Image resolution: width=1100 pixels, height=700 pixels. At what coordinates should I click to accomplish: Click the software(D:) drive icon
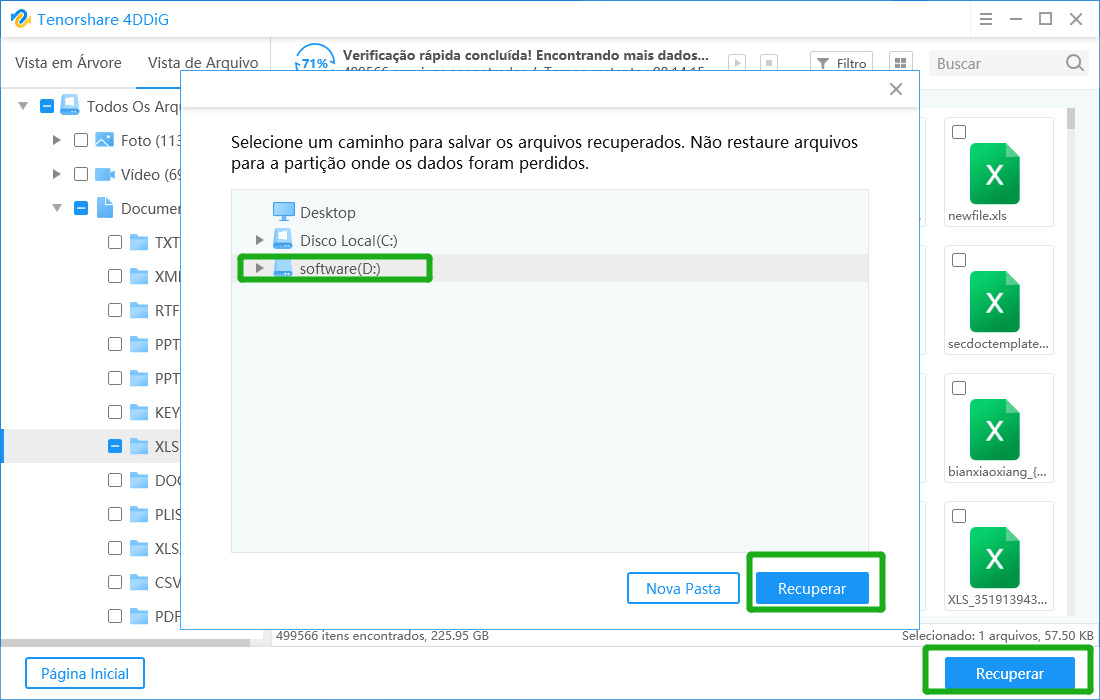(283, 268)
